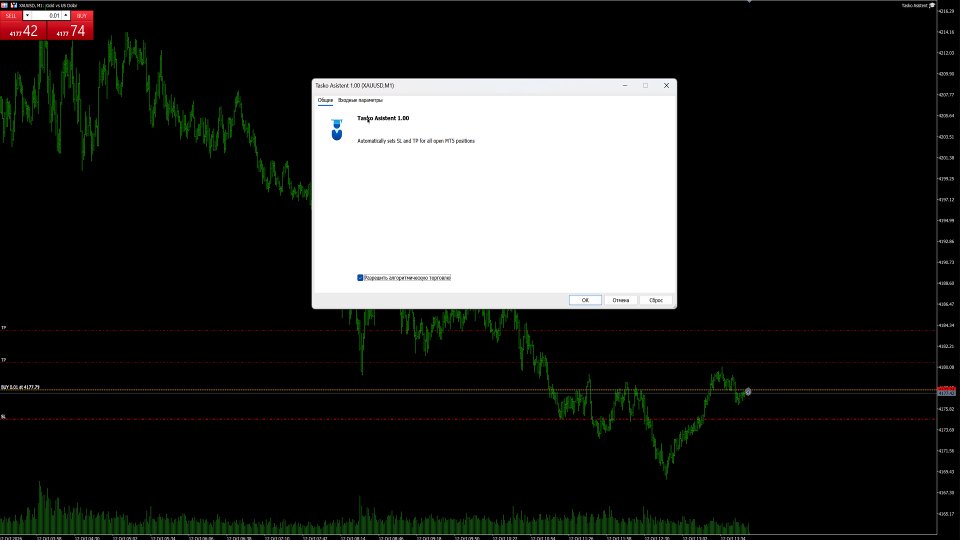Click the Automatically sets SL and TP description
The image size is (960, 540).
click(x=416, y=141)
